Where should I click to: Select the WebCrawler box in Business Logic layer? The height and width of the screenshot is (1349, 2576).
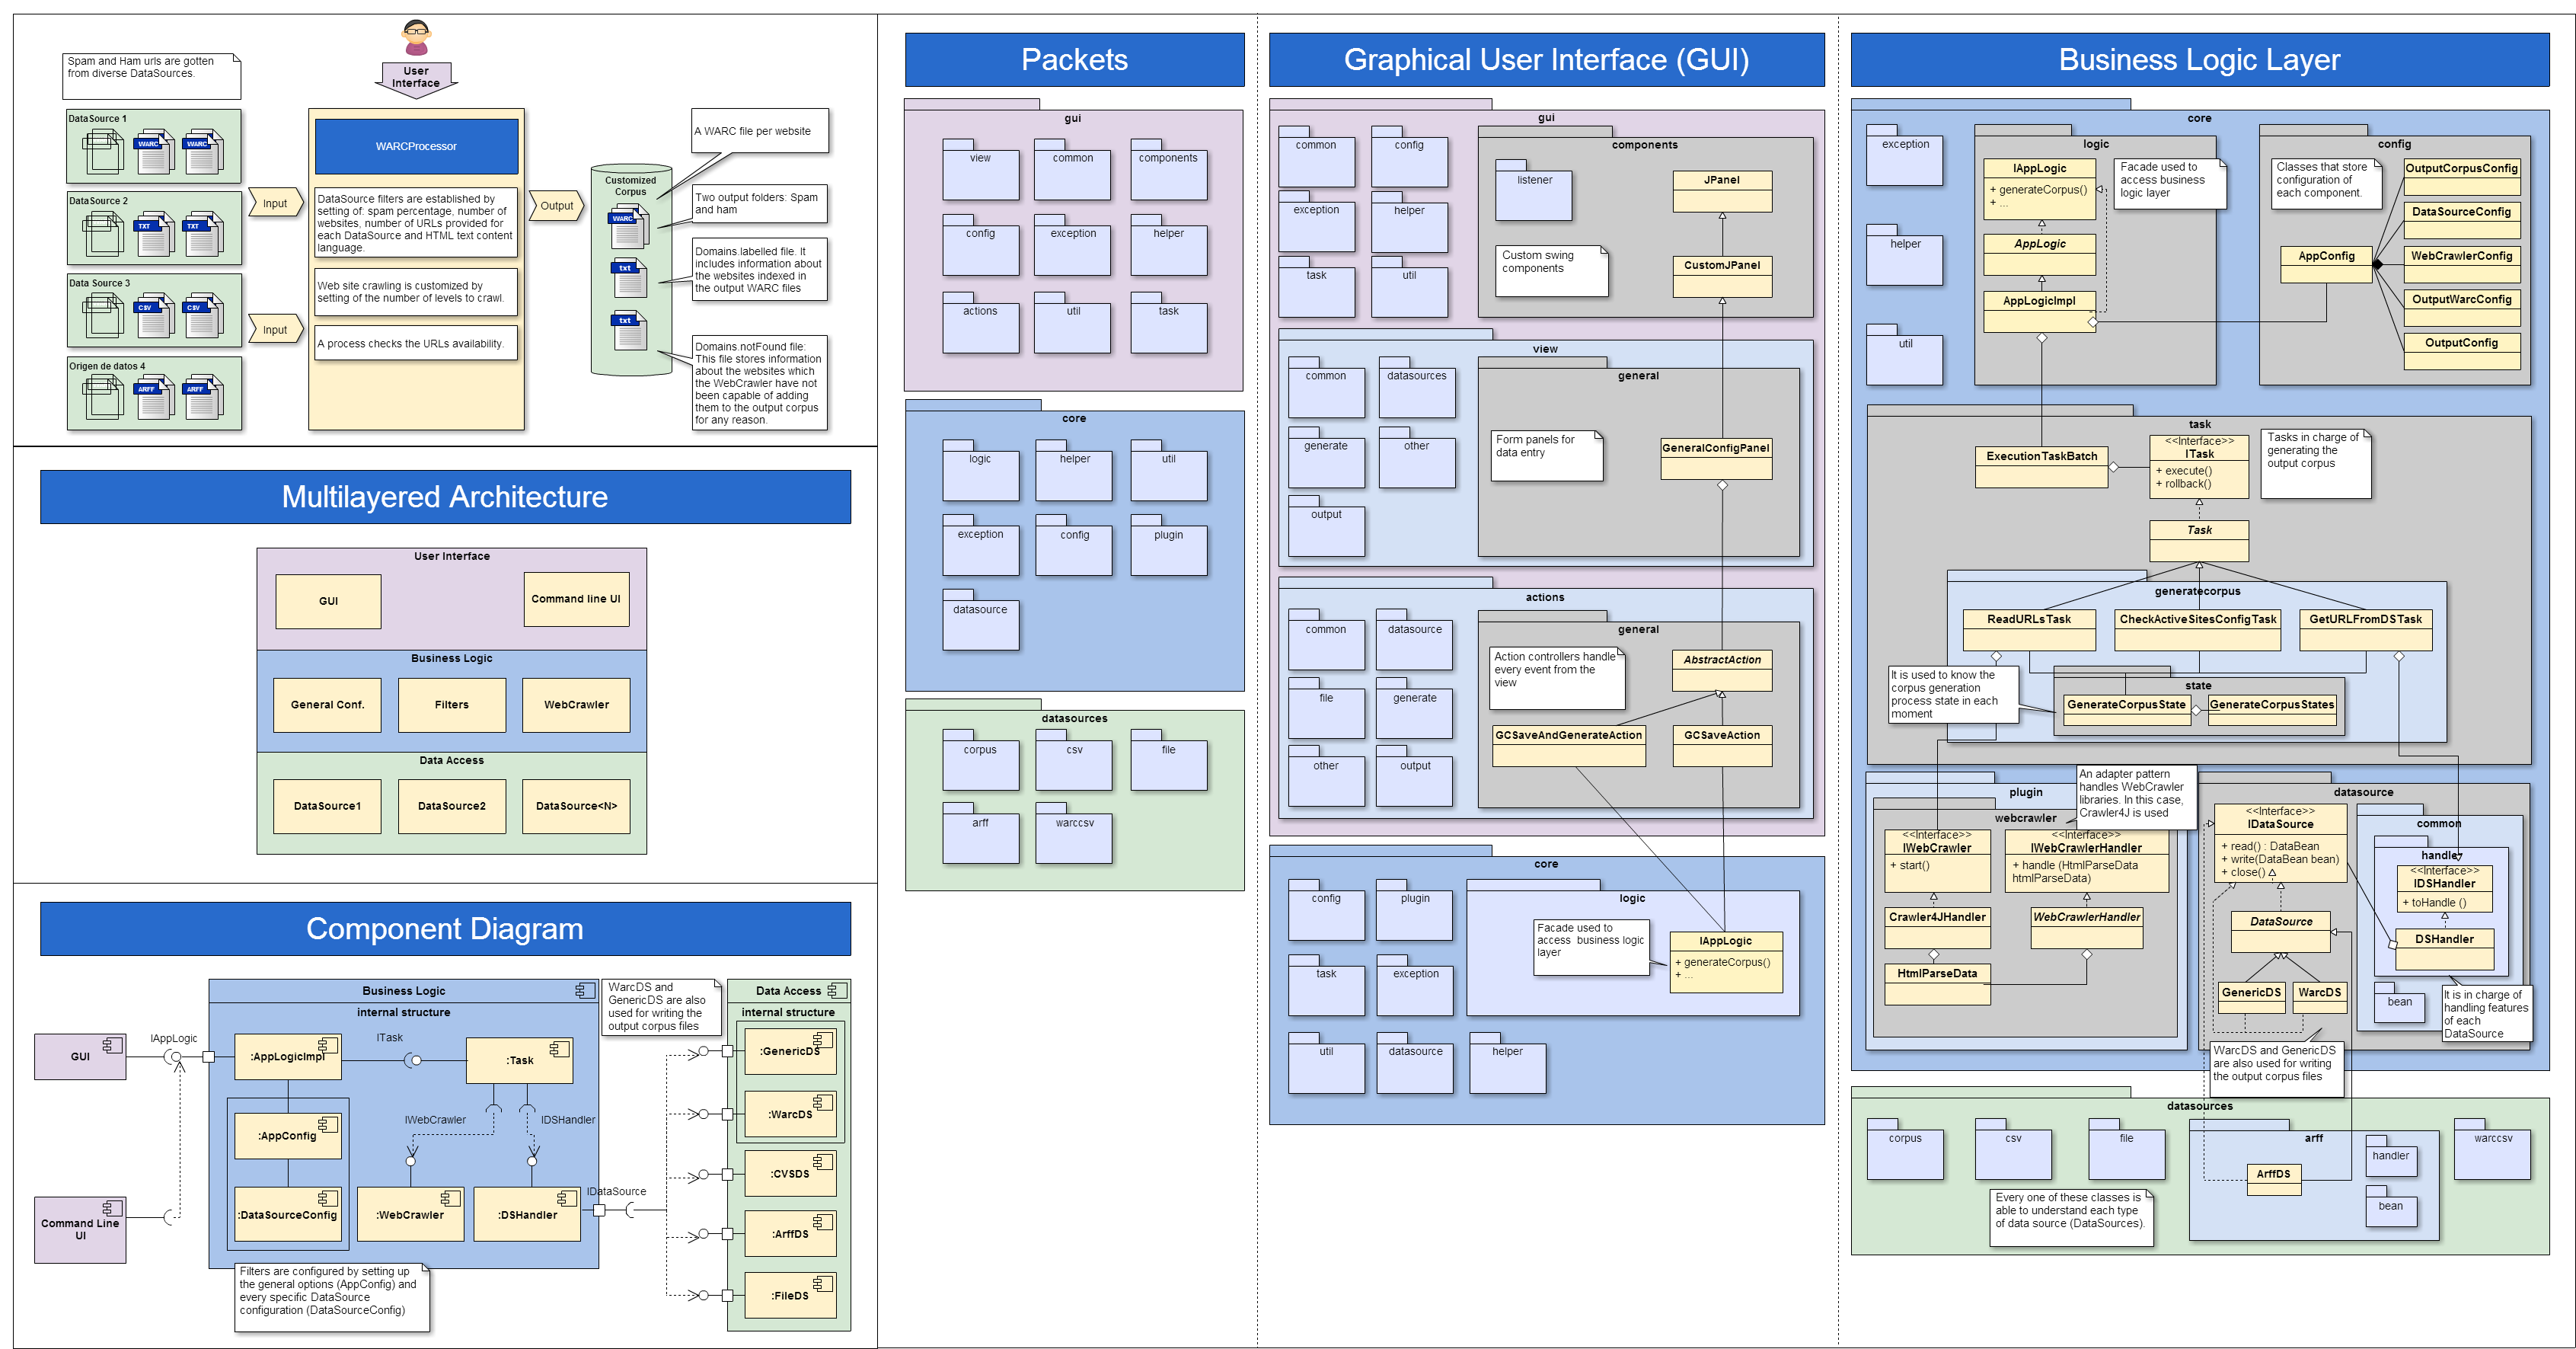tap(576, 705)
